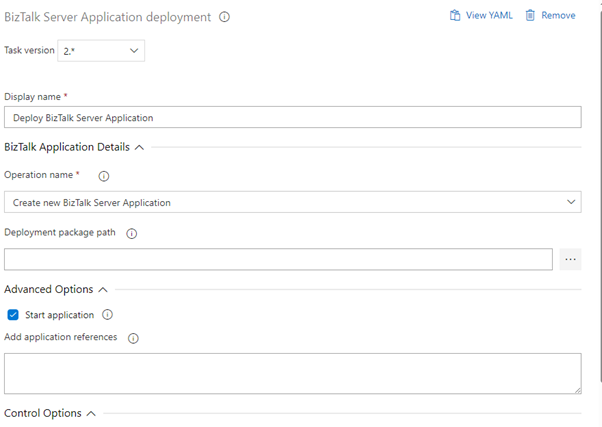
Task: Click into the Display name field
Action: [292, 117]
